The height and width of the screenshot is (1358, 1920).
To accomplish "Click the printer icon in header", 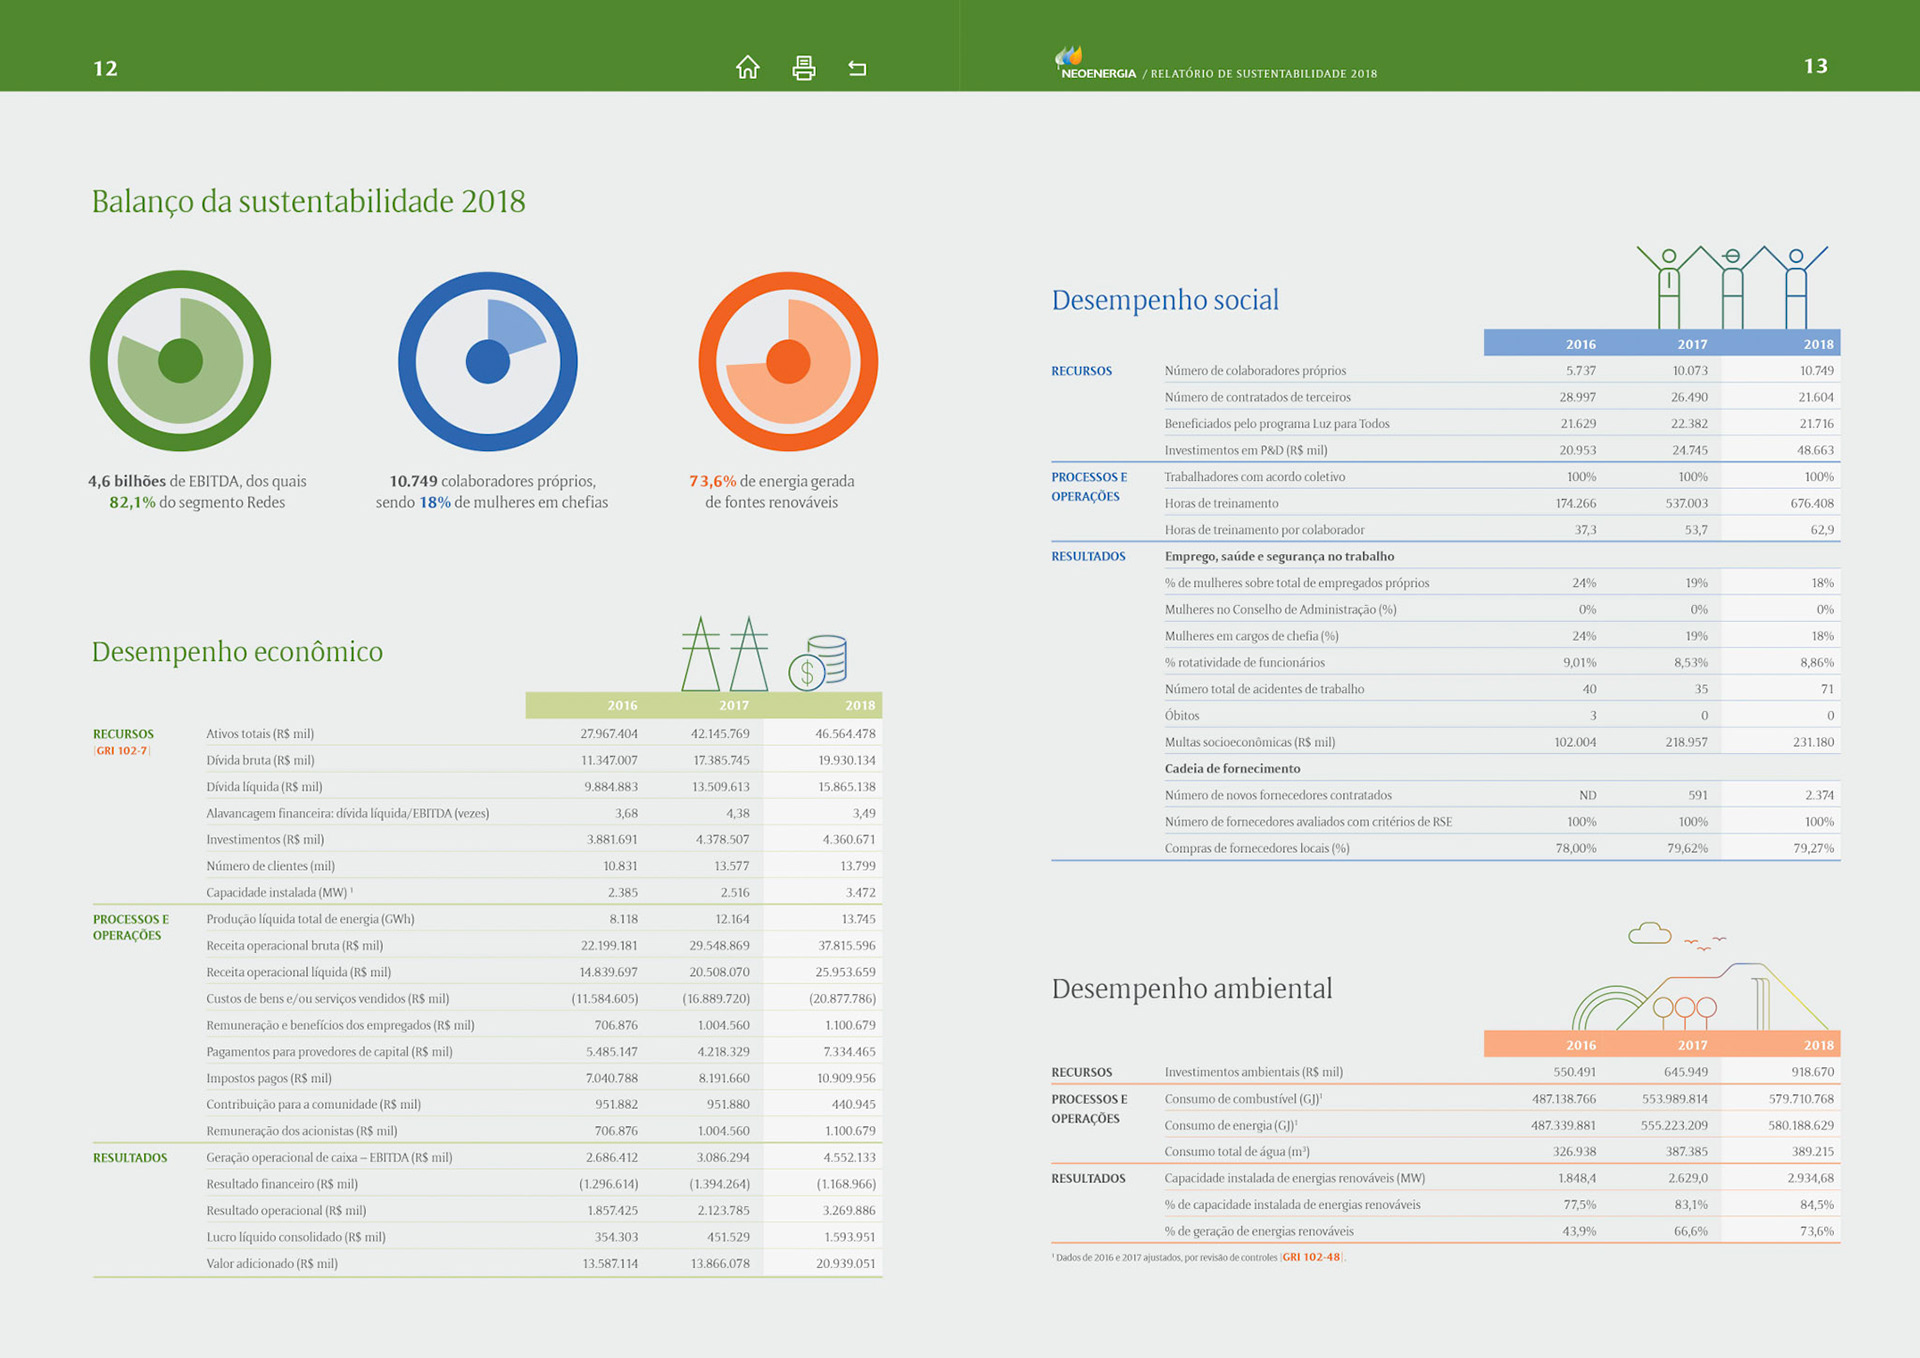I will coord(803,68).
